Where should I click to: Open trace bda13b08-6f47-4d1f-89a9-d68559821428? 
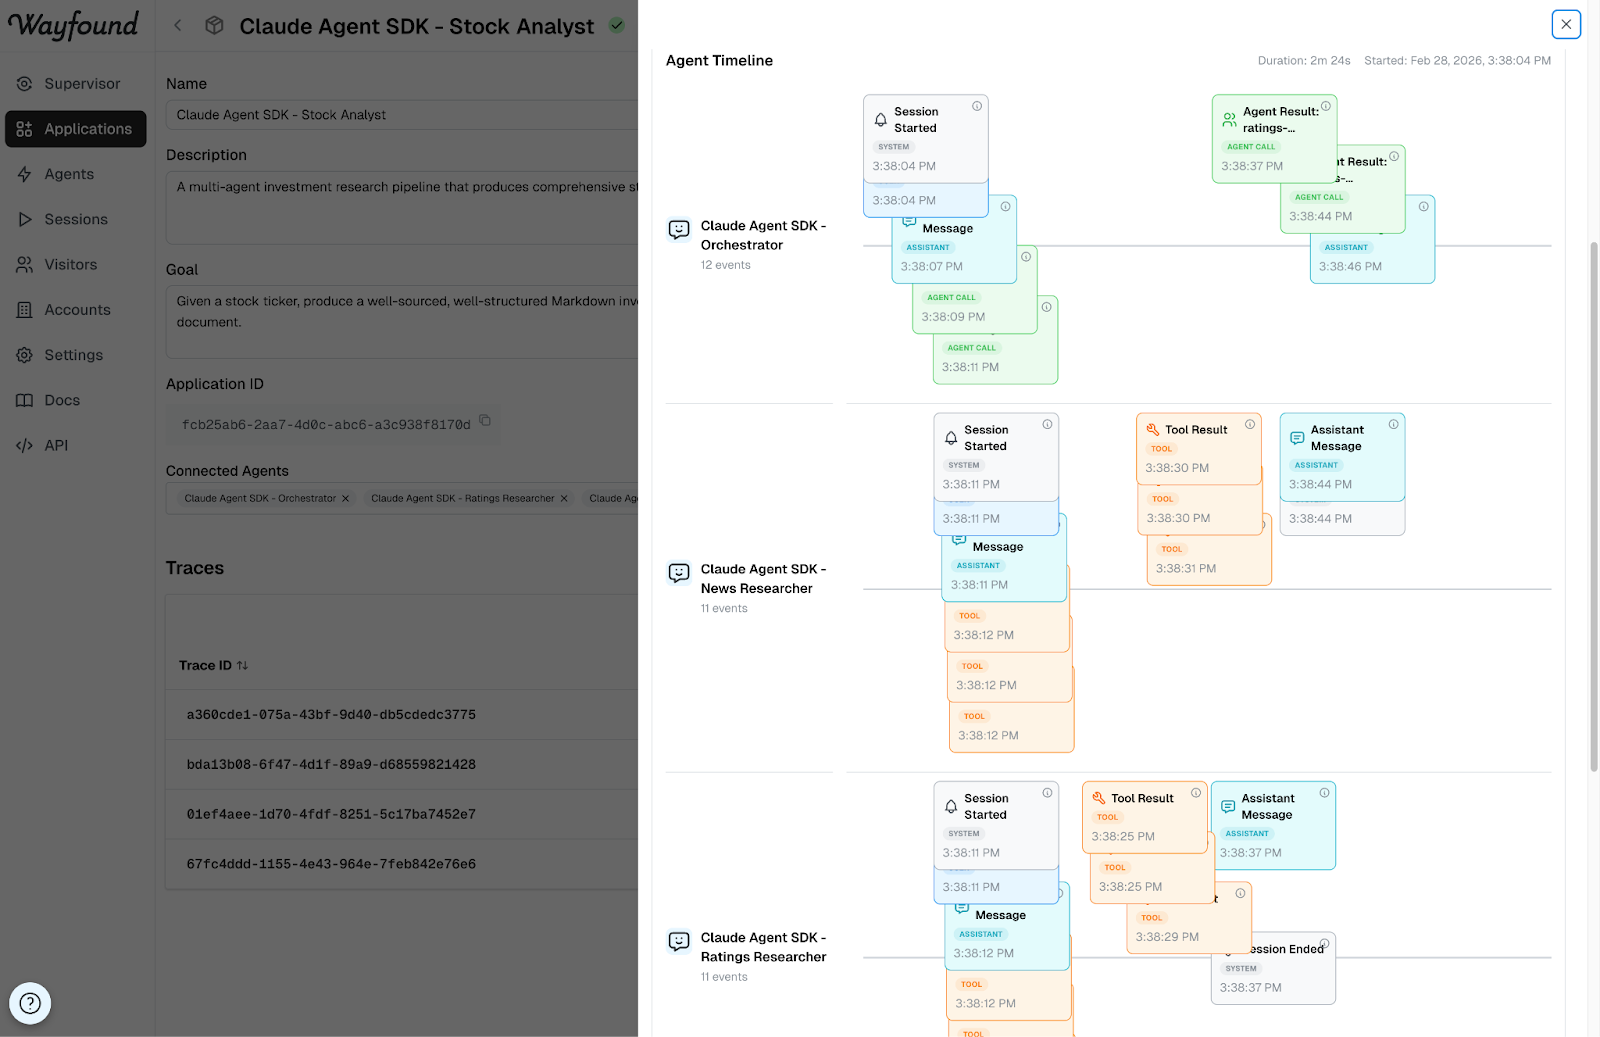(331, 764)
